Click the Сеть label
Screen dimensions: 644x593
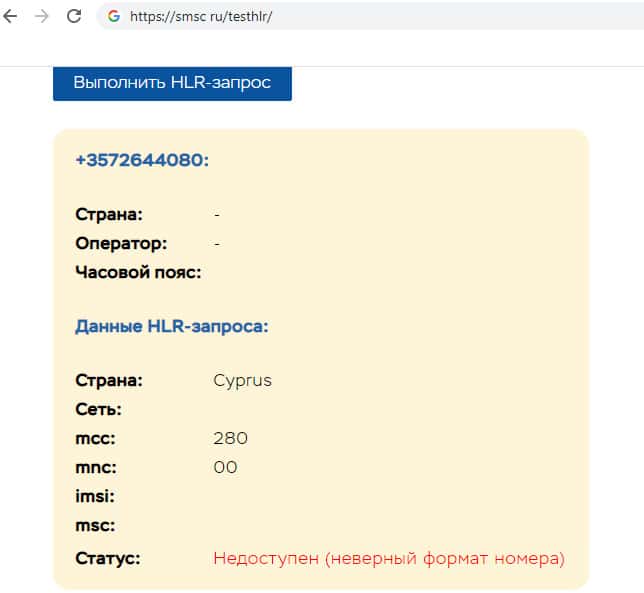tap(98, 410)
